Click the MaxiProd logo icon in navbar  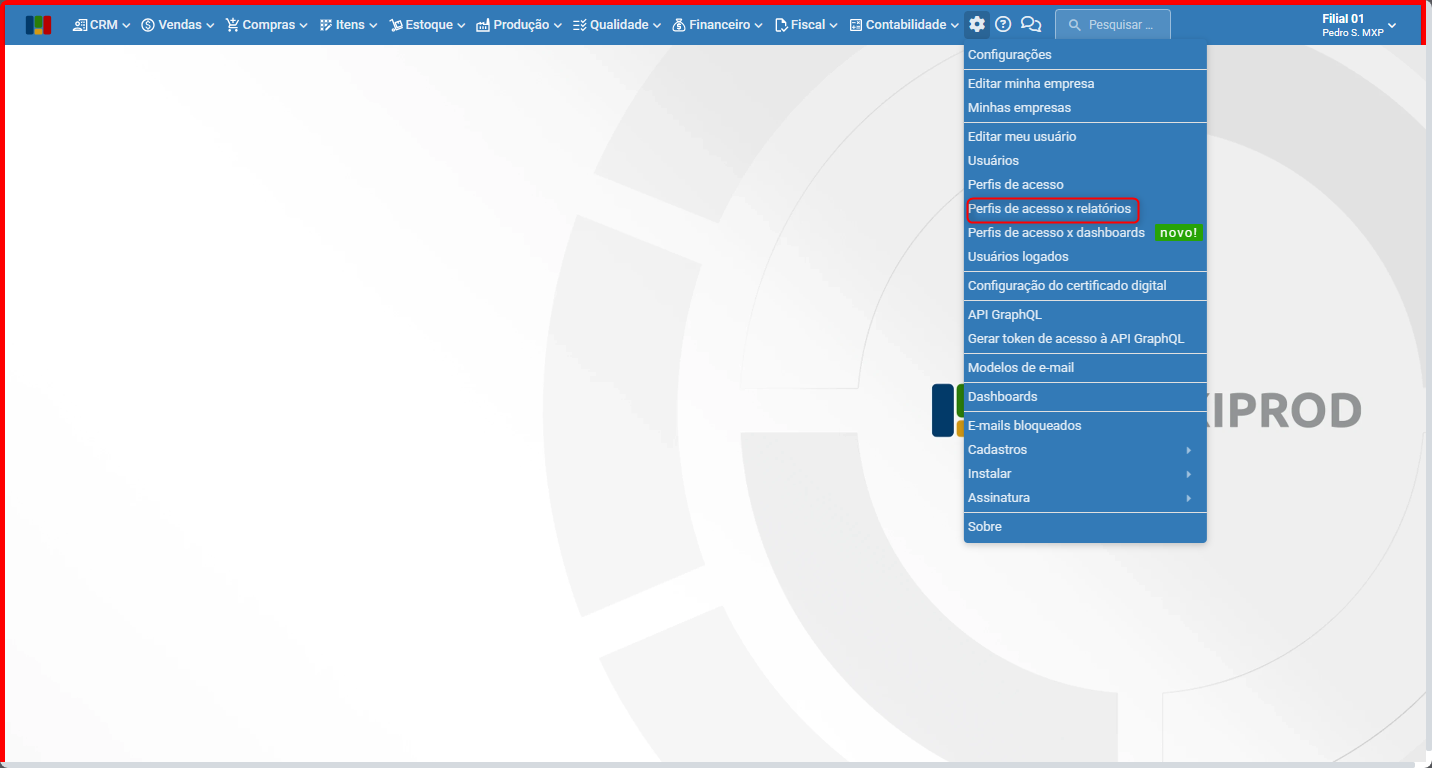coord(38,25)
